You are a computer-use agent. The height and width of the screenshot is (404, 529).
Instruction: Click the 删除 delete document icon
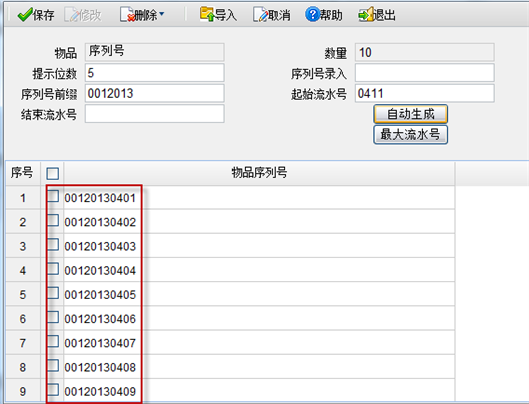(x=127, y=15)
